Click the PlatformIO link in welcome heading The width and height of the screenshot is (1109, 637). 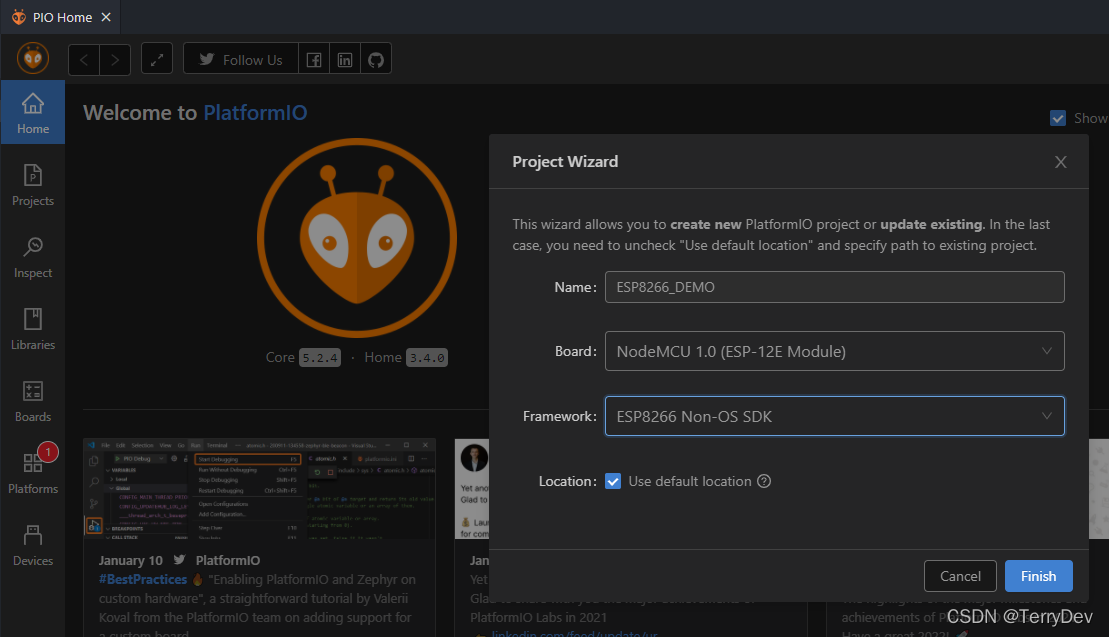255,113
